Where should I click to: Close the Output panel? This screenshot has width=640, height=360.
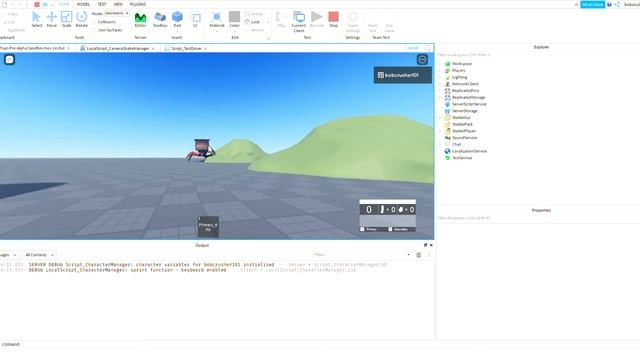(x=431, y=245)
